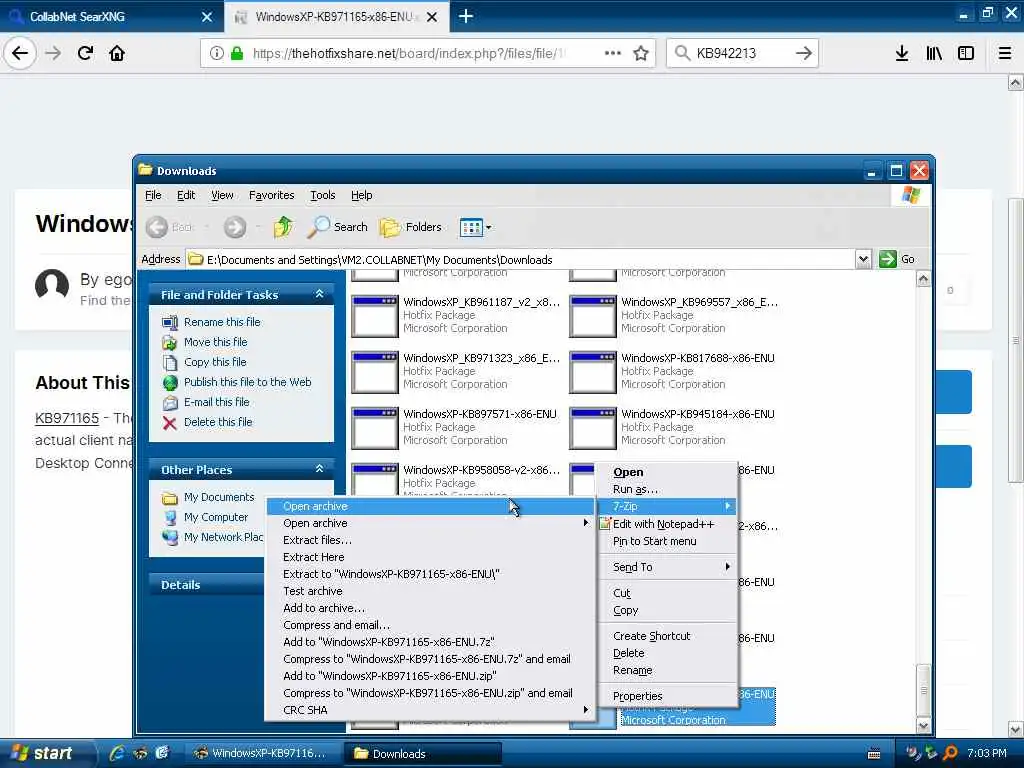Switch to CollabNet SearXNG tab
The height and width of the screenshot is (768, 1024).
click(x=111, y=16)
